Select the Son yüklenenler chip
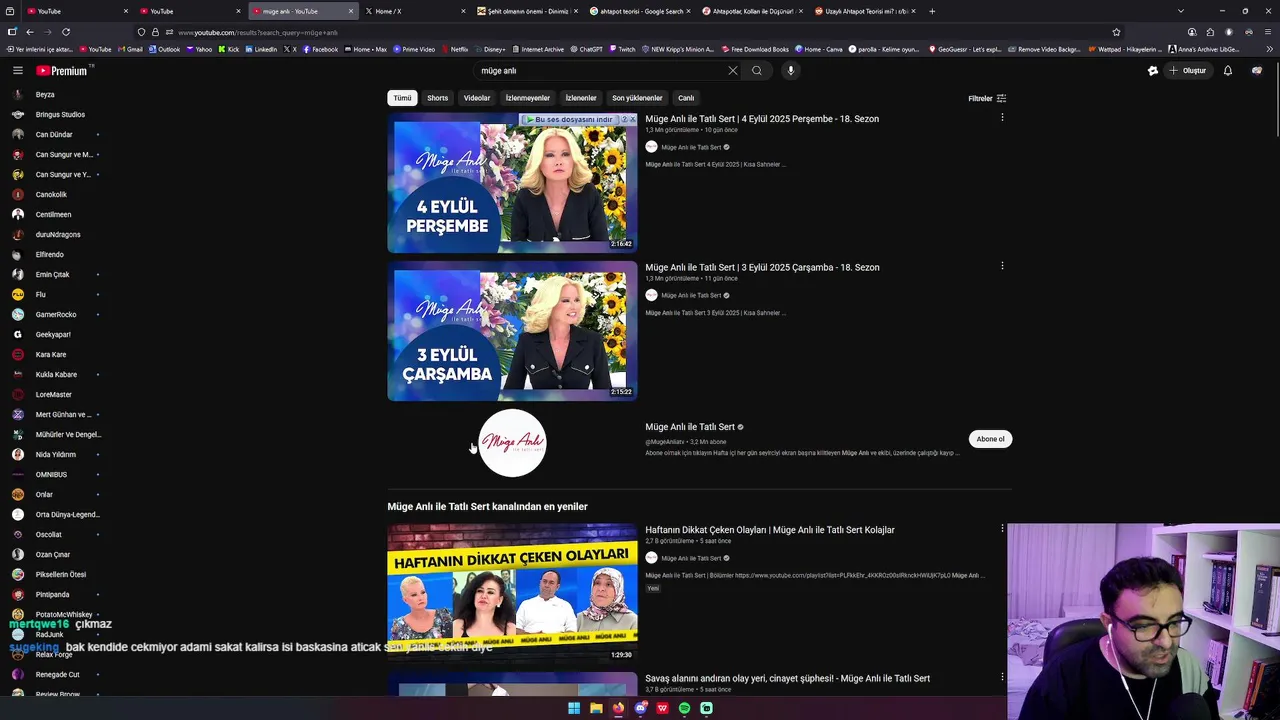Viewport: 1280px width, 720px height. tap(637, 98)
